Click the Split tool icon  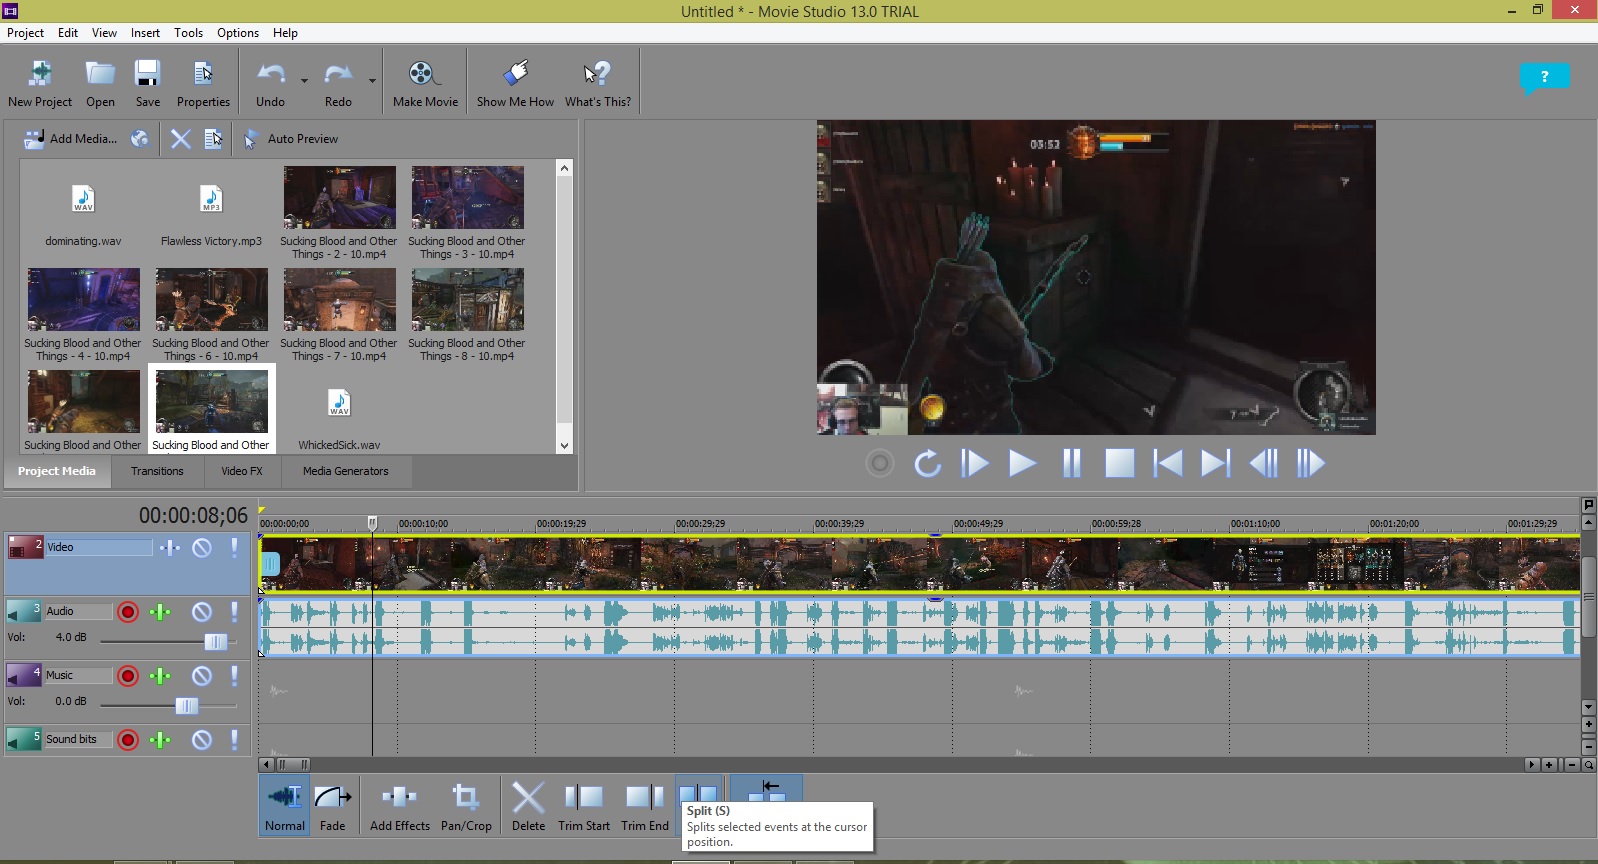(699, 793)
